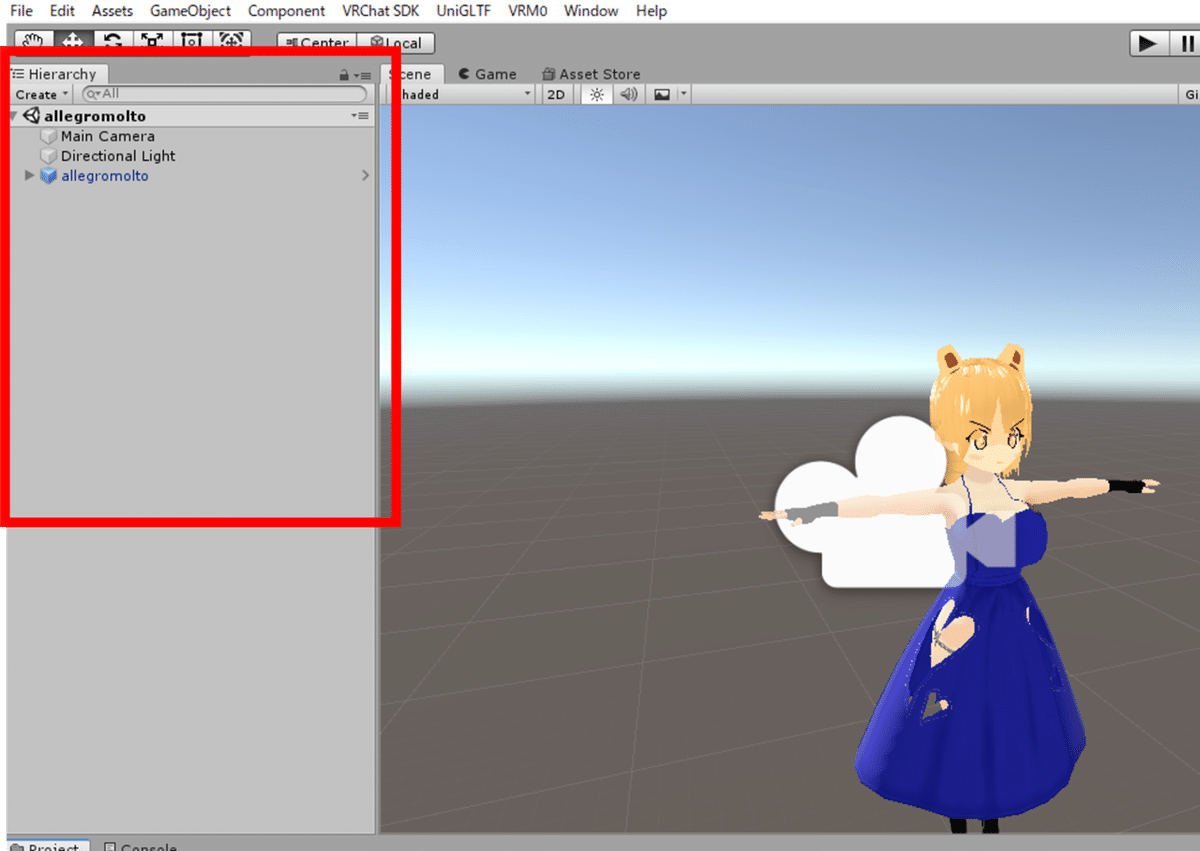This screenshot has width=1200, height=851.
Task: Open the Component menu
Action: click(286, 11)
